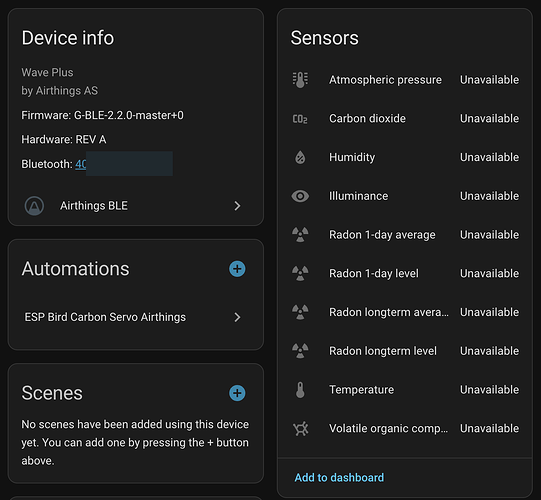Image resolution: width=541 pixels, height=500 pixels.
Task: Open the Carbon dioxide sensor entry
Action: (x=405, y=119)
